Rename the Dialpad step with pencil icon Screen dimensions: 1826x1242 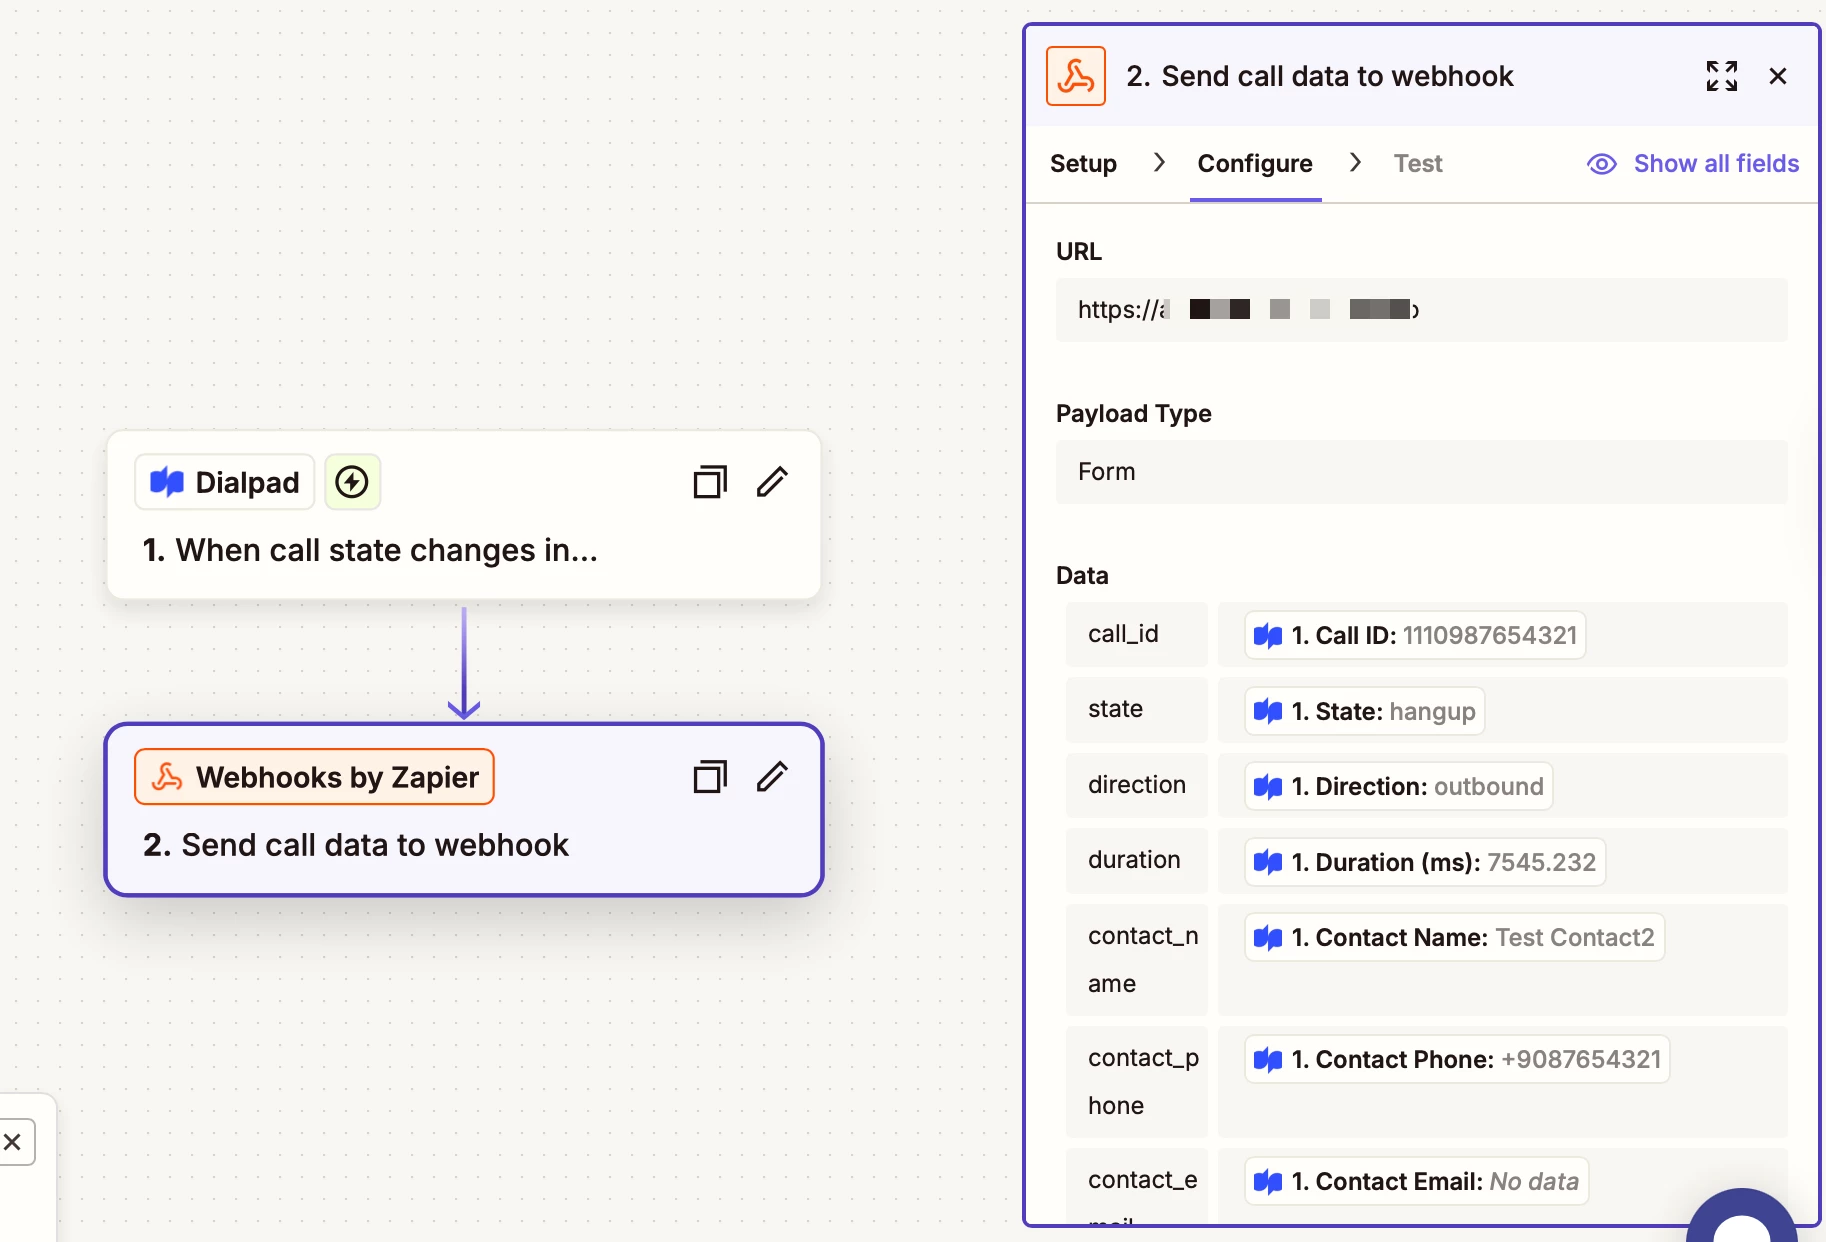tap(772, 482)
